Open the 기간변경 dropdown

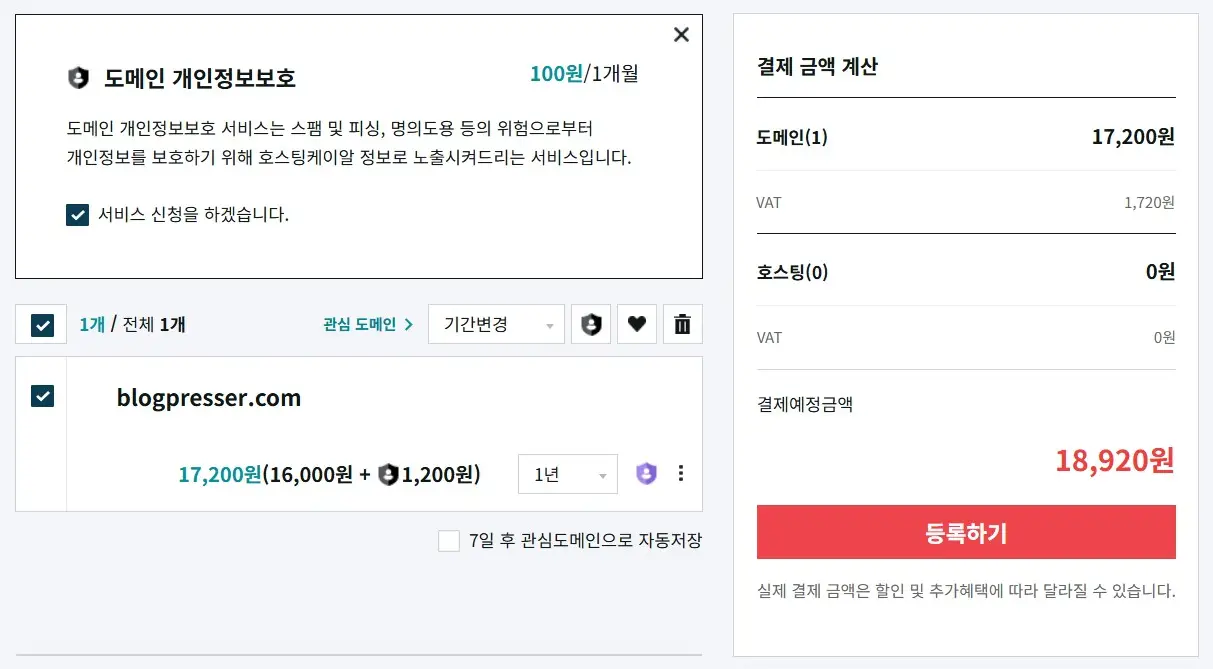pos(496,324)
